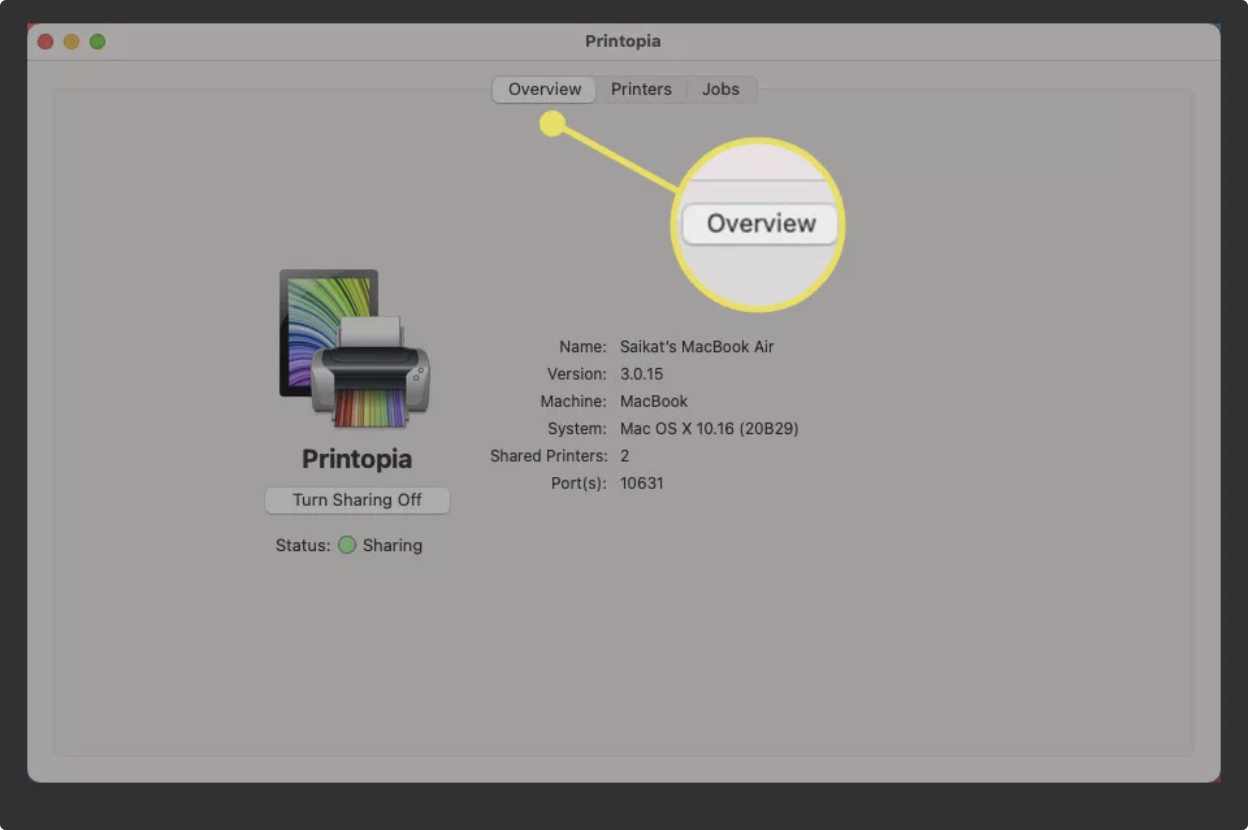Click the version number 3.0.15
This screenshot has height=830, width=1250.
[x=641, y=374]
